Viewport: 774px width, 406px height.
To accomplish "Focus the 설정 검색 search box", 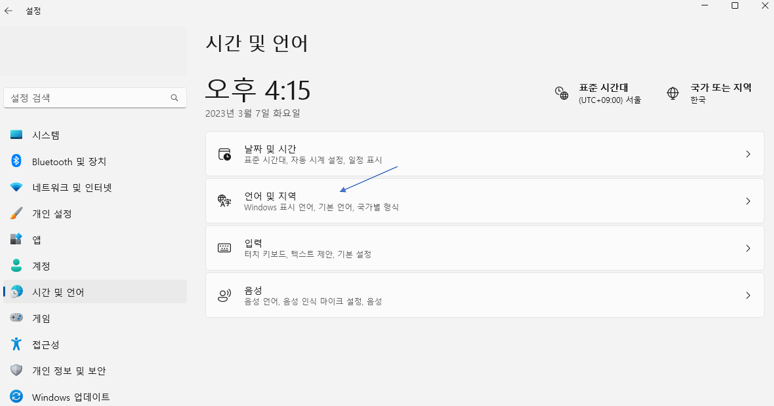I will [x=85, y=98].
